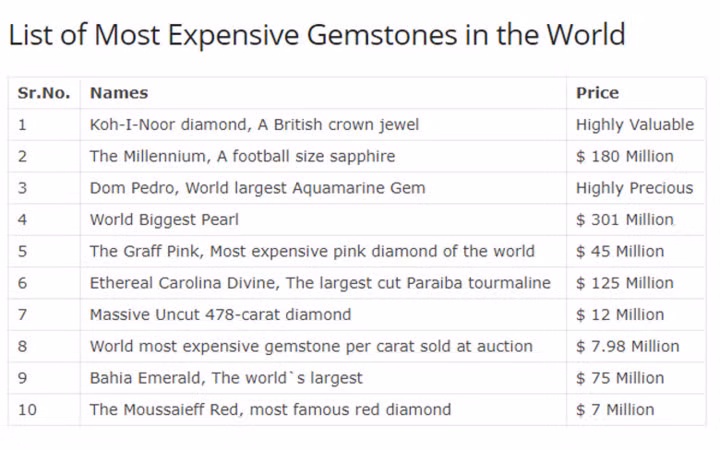This screenshot has height=450, width=720.
Task: Click the Sr.No. column header
Action: pyautogui.click(x=43, y=93)
